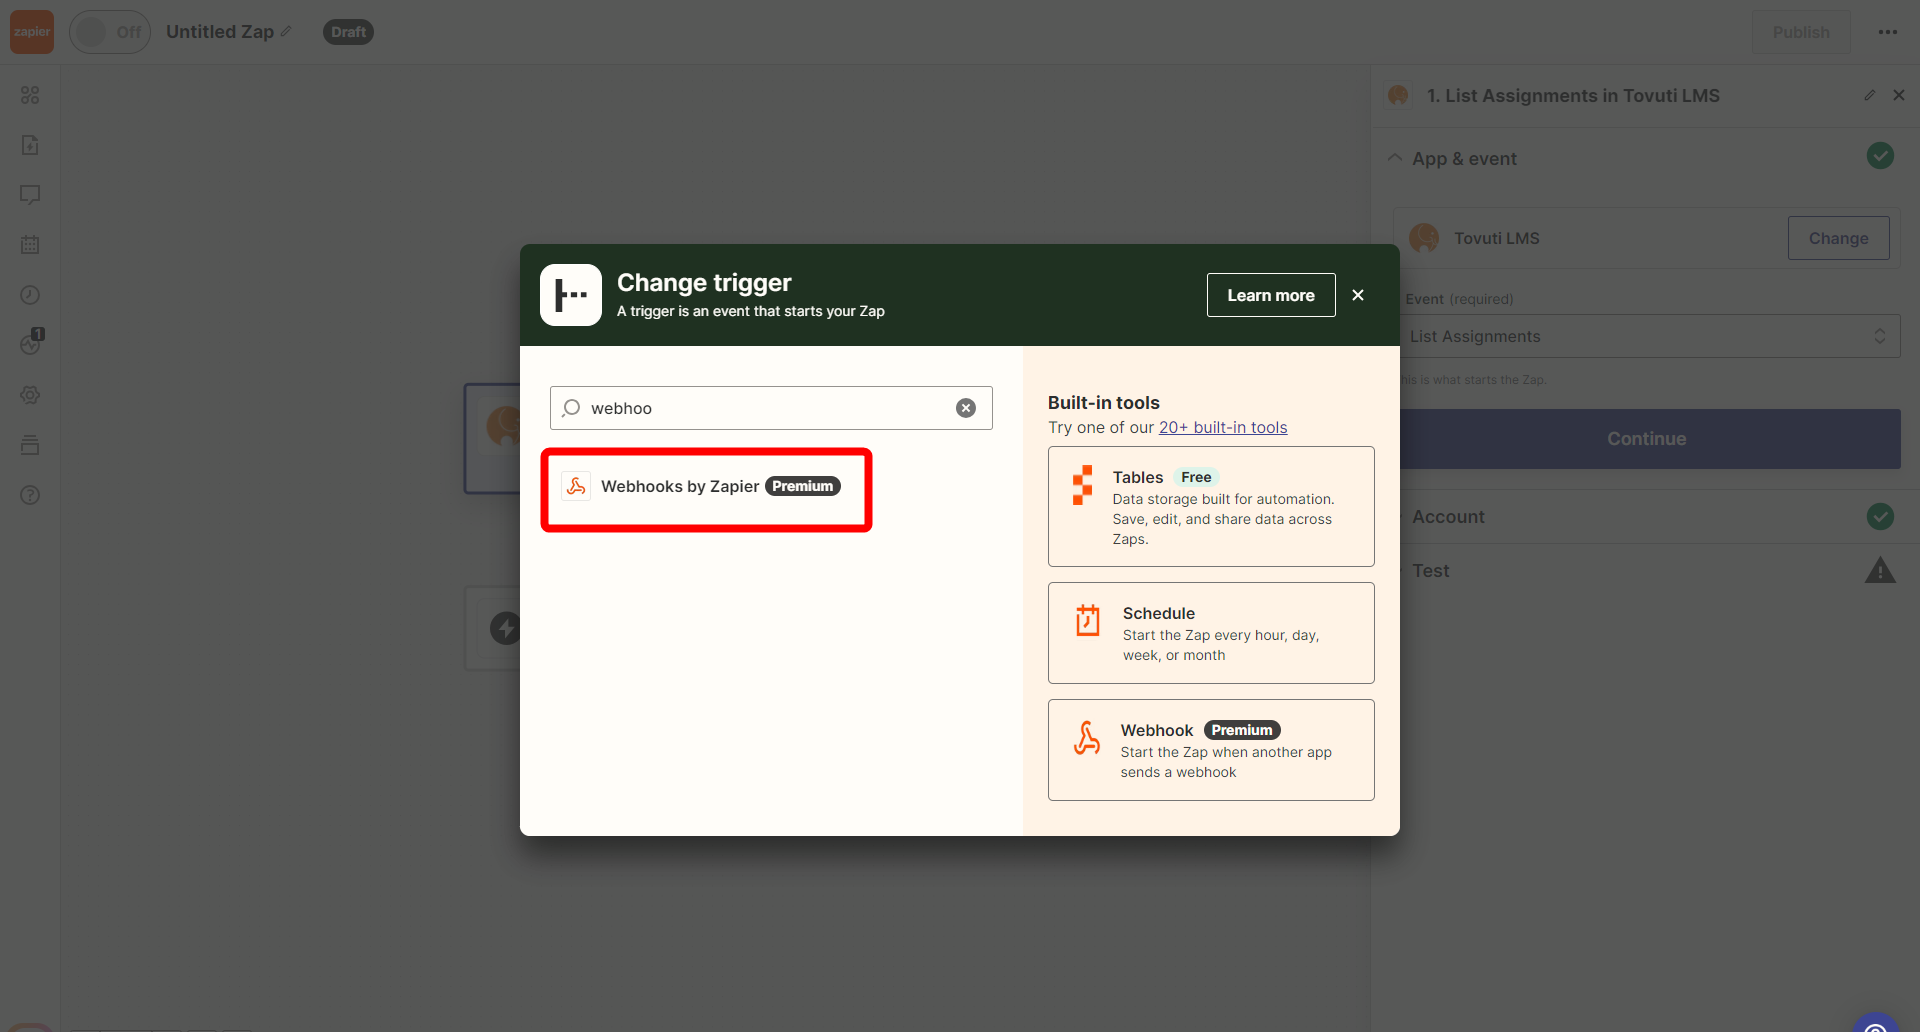Click the Schedule calendar icon
The width and height of the screenshot is (1920, 1032).
(1088, 620)
